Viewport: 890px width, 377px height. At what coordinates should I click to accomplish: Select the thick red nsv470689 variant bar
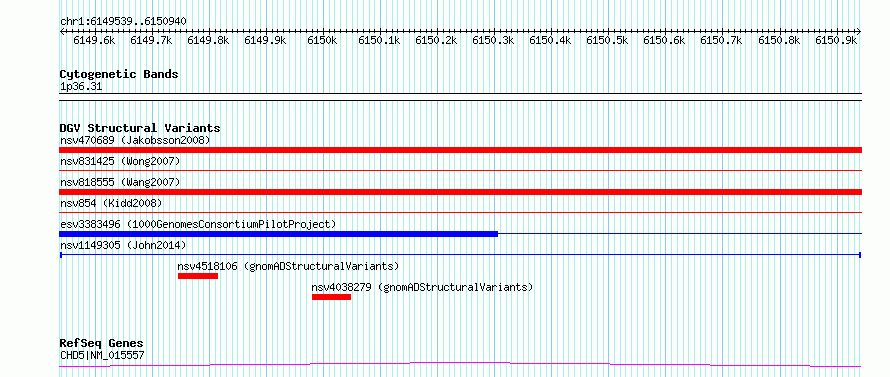pos(460,149)
